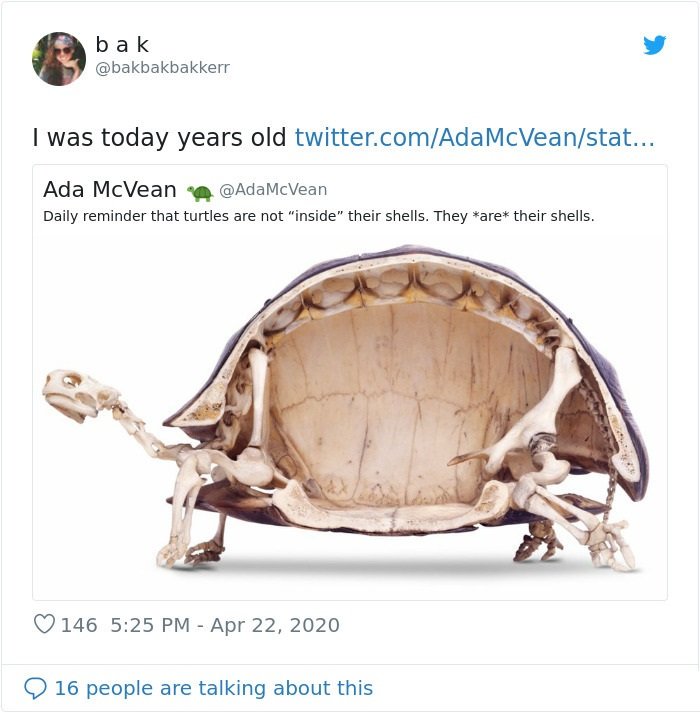This screenshot has width=700, height=713.
Task: Click the Twitter bird logo
Action: point(655,45)
